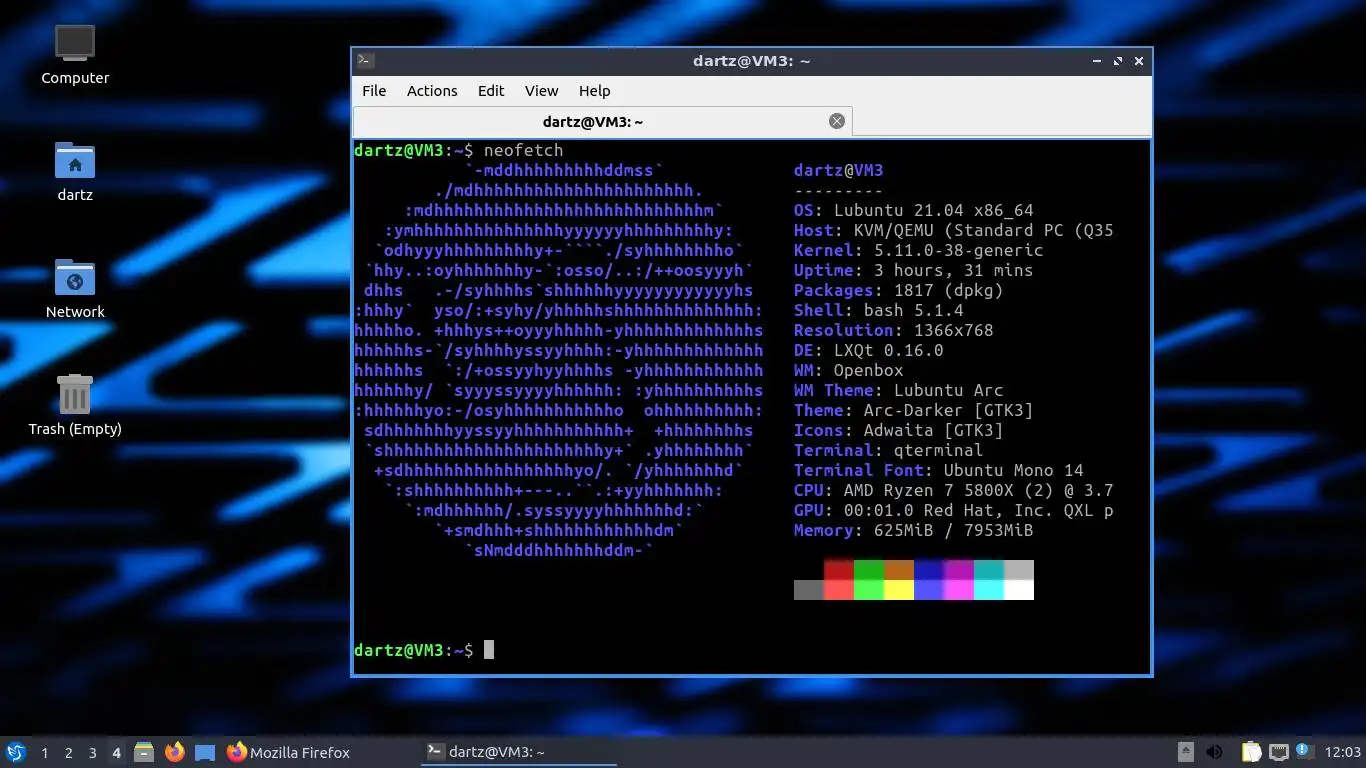Click 'Packages: 1817 (dpkg)' line
Image resolution: width=1366 pixels, height=768 pixels.
[x=899, y=290]
